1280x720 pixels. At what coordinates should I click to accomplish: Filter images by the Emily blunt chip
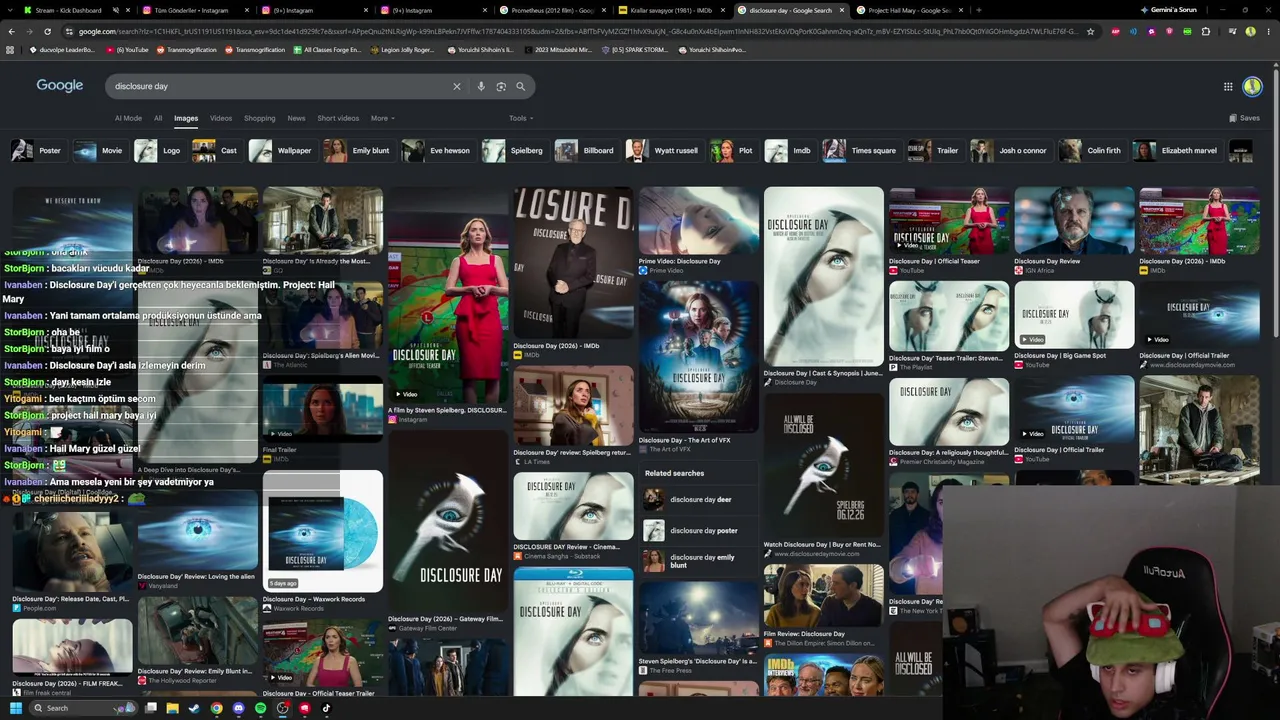pyautogui.click(x=359, y=151)
